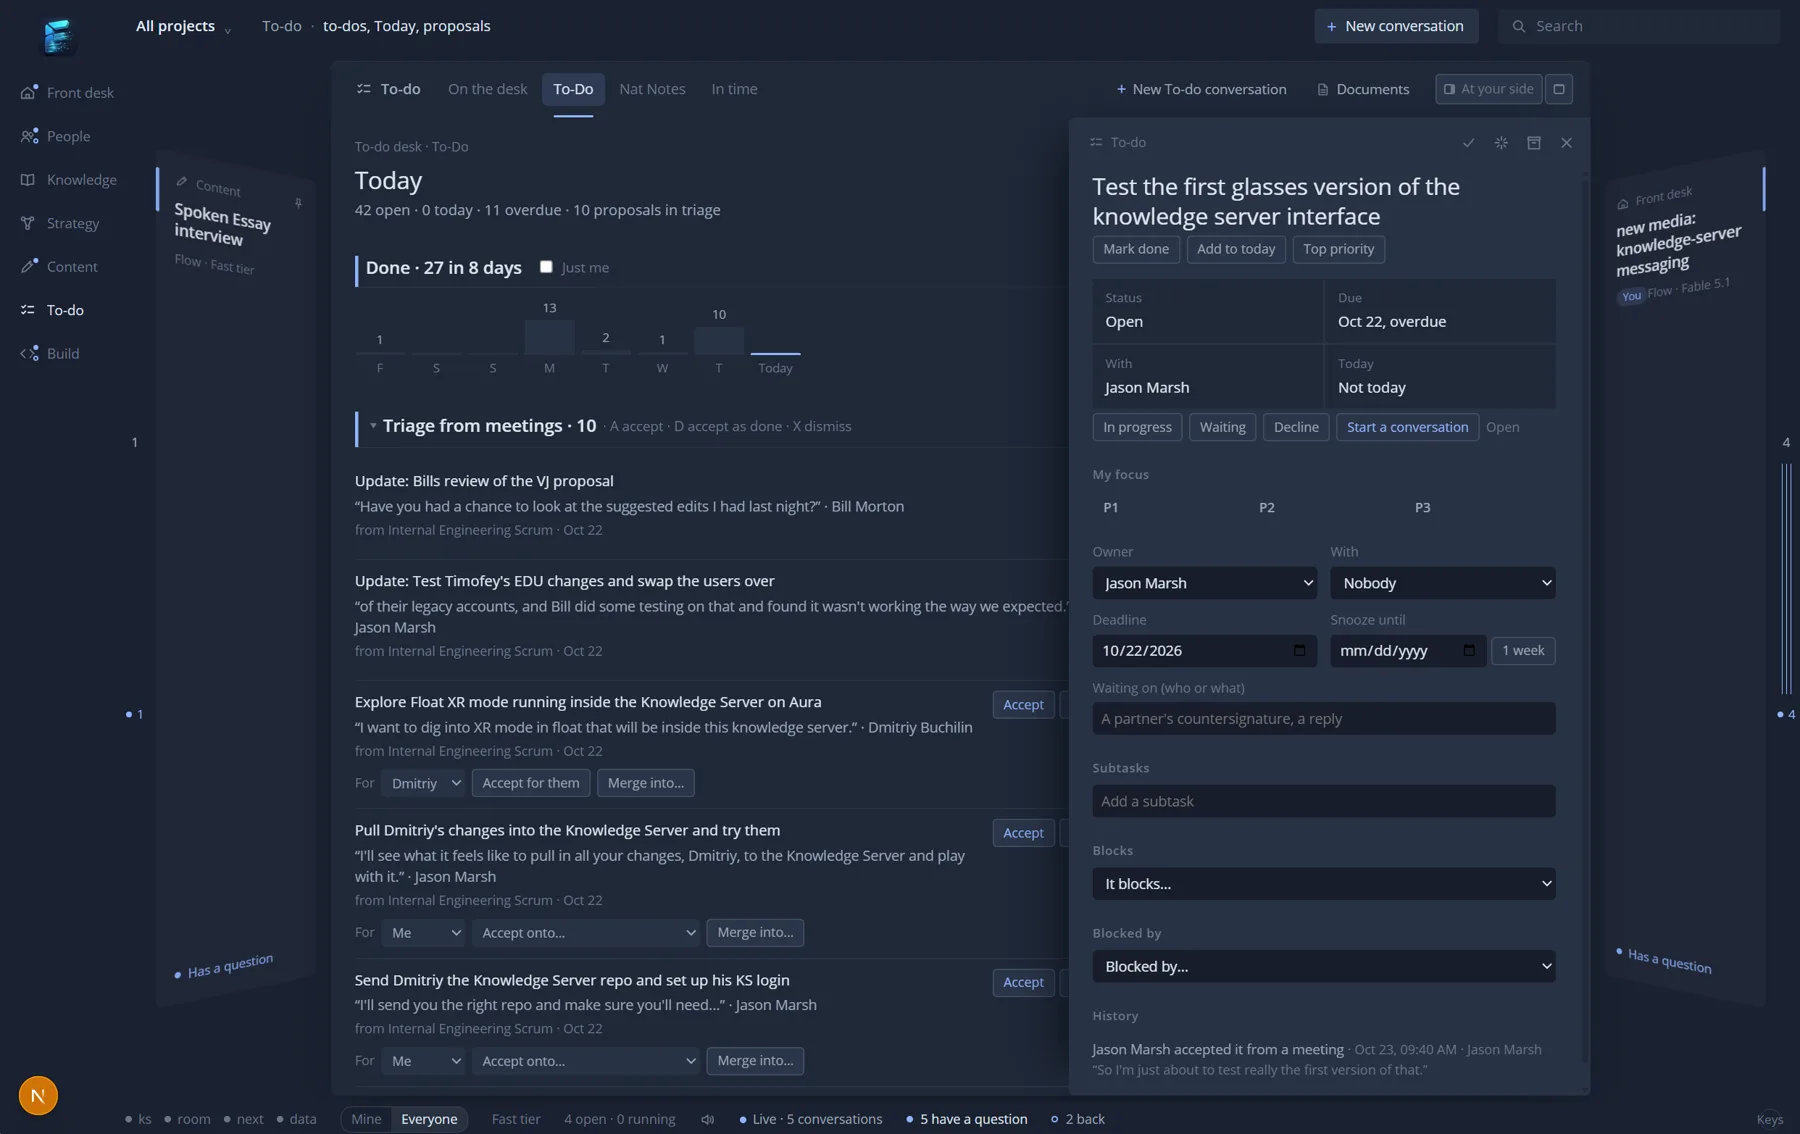Viewport: 1800px width, 1134px height.
Task: Open the Front desk sidebar section
Action: click(67, 93)
